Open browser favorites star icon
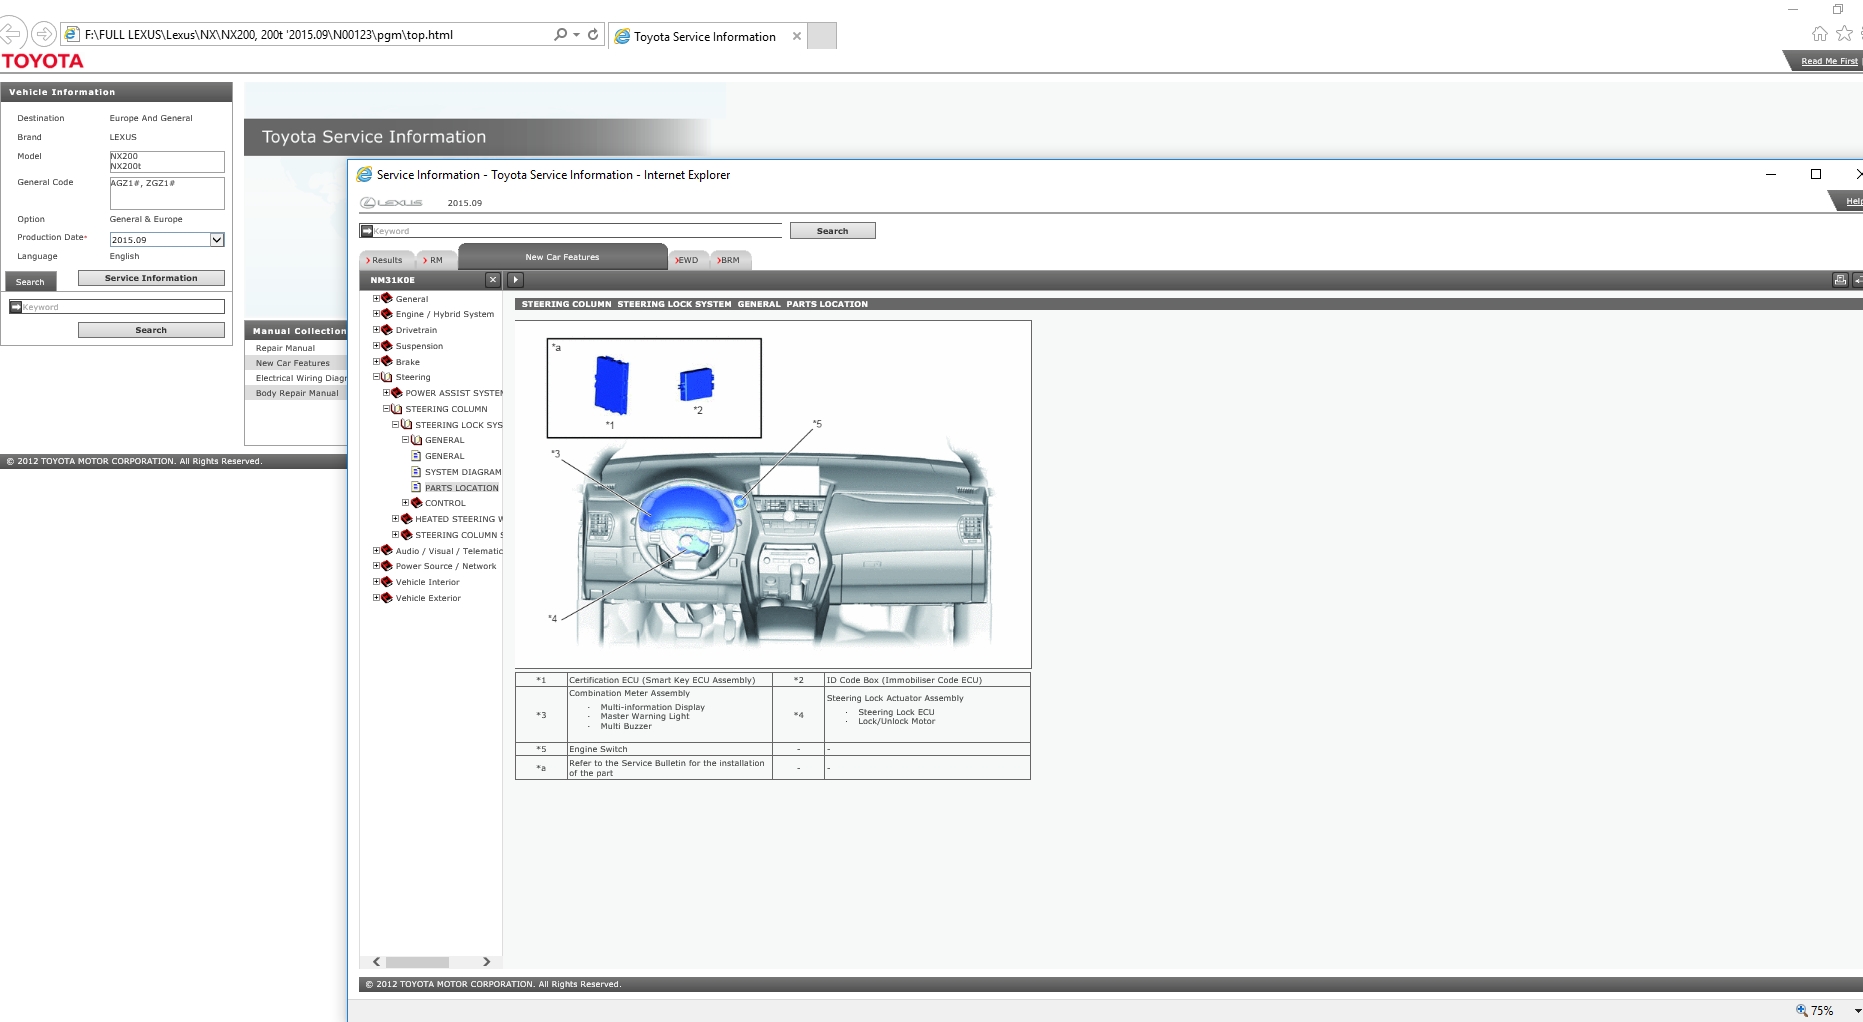1863x1022 pixels. (1844, 34)
